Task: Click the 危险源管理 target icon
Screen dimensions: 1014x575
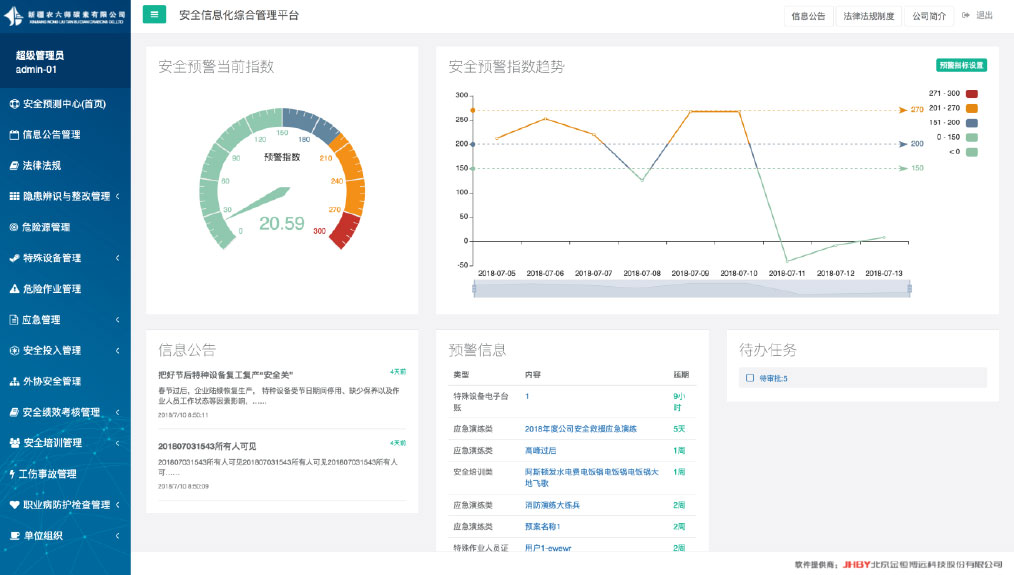Action: (x=14, y=228)
